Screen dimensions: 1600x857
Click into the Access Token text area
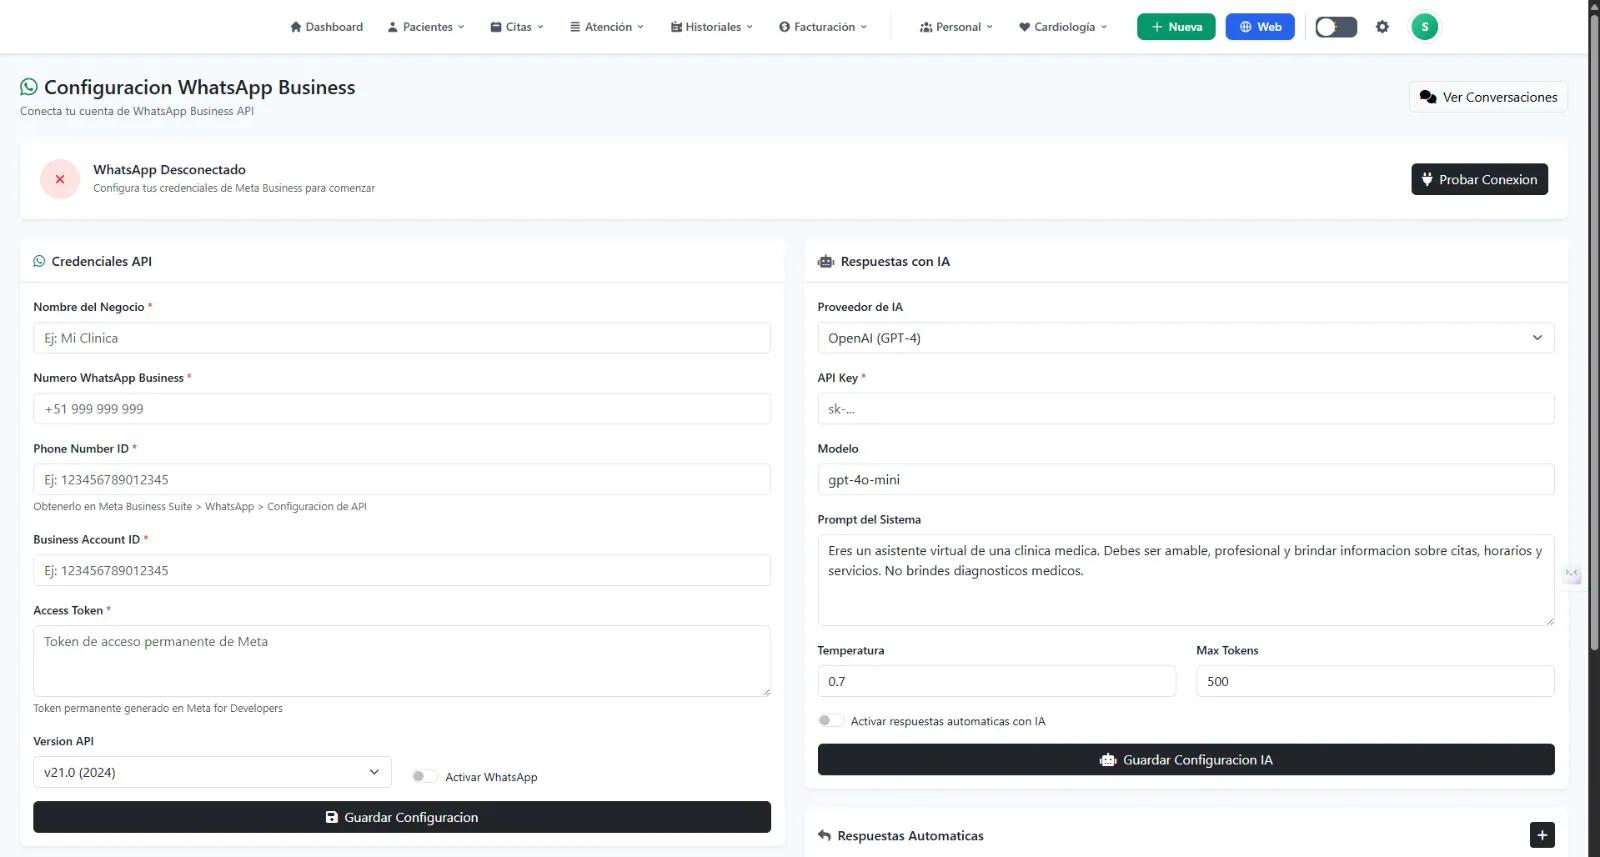[x=401, y=661]
